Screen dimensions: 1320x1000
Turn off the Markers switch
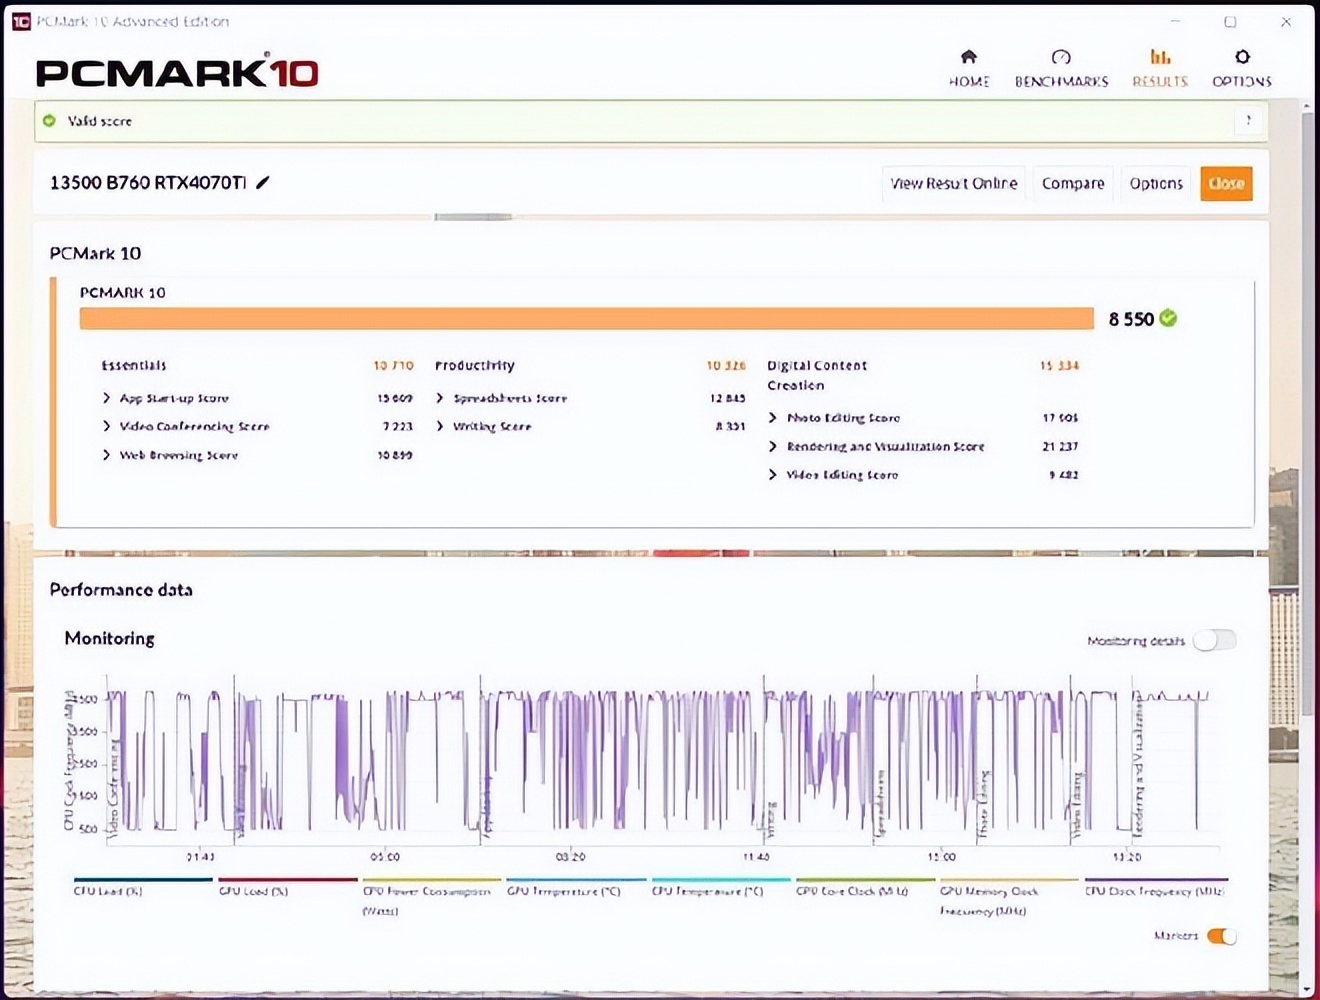tap(1222, 936)
